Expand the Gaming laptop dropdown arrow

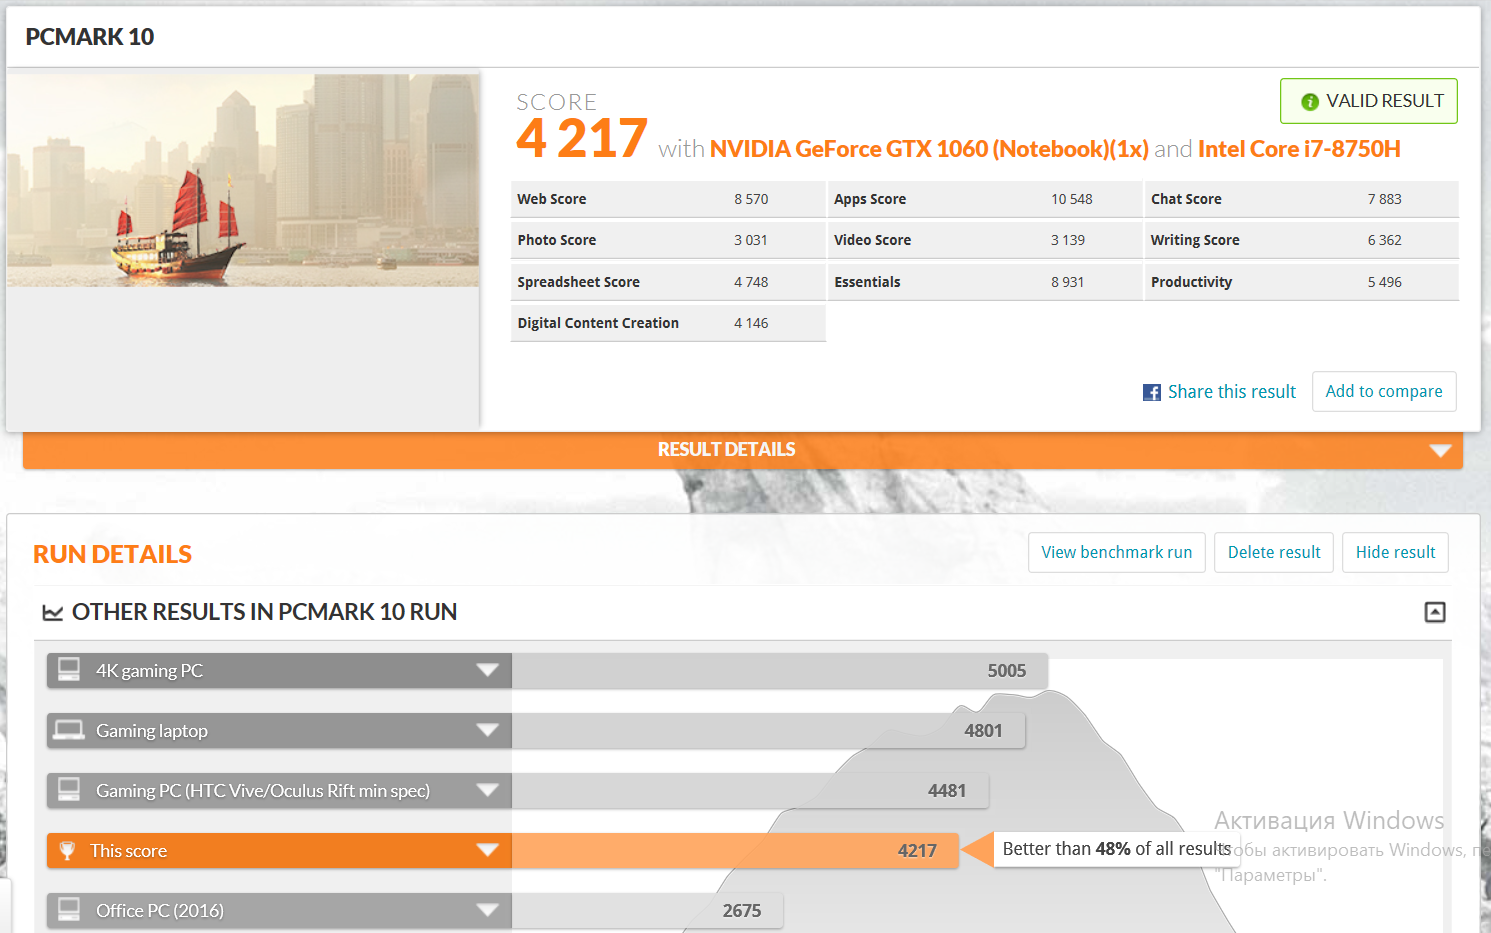pos(487,730)
